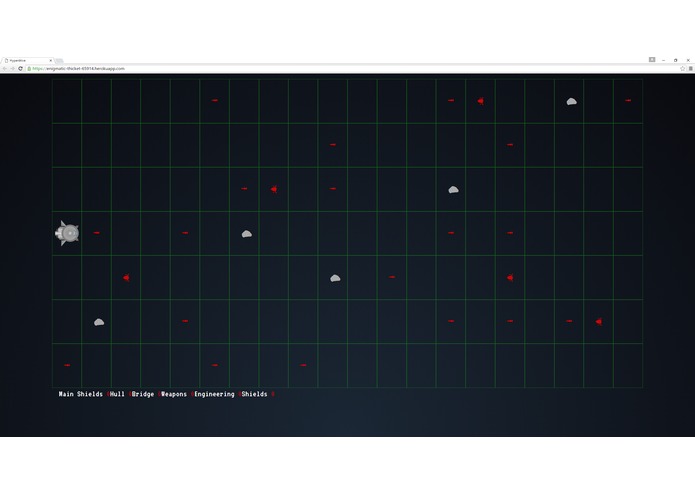Click the last Shields status label
The width and height of the screenshot is (695, 494).
coord(254,394)
